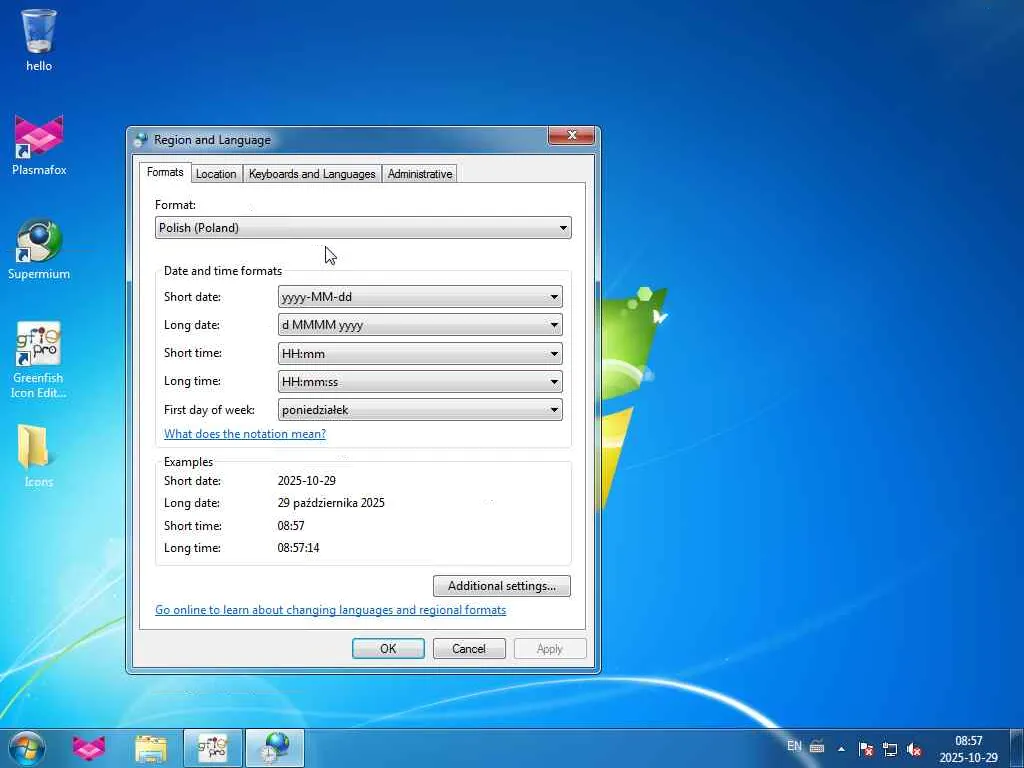Open the Keyboards and Languages tab

click(x=312, y=174)
